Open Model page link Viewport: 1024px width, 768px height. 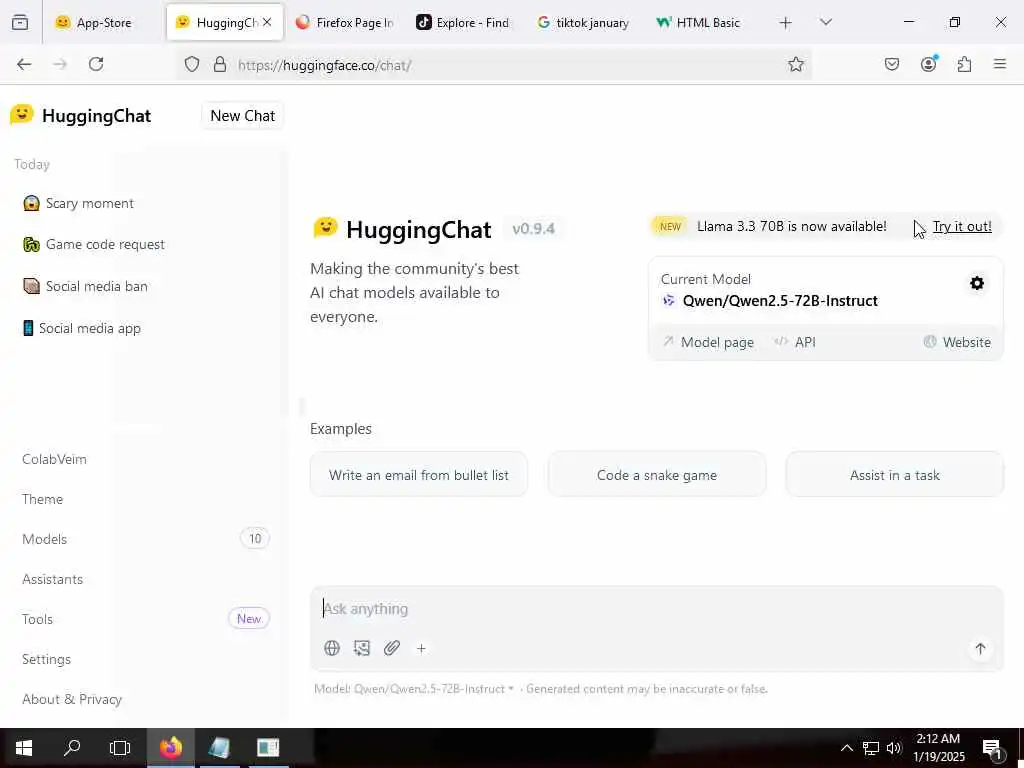tap(709, 342)
